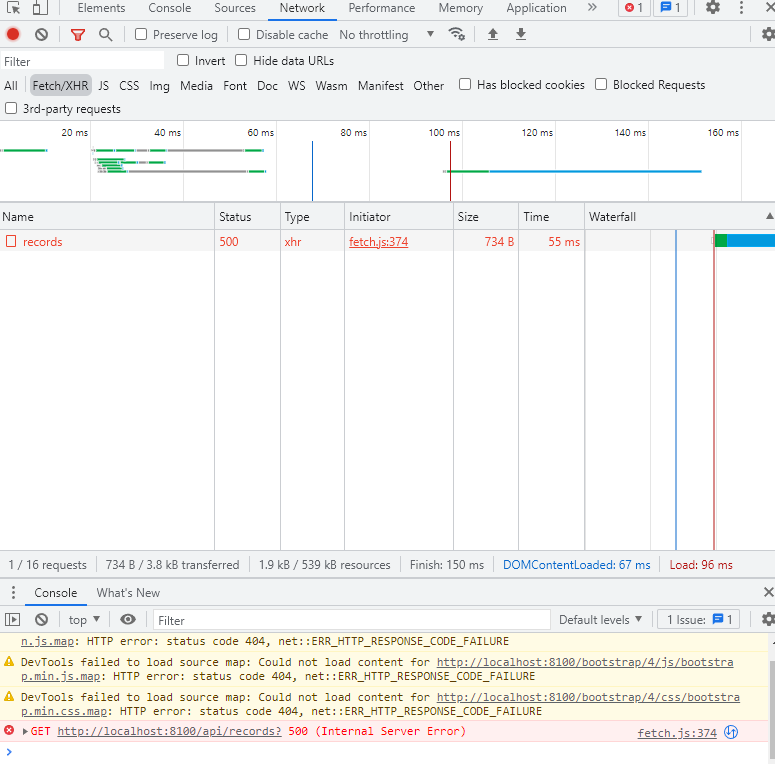Click the red error count badge

(x=634, y=8)
